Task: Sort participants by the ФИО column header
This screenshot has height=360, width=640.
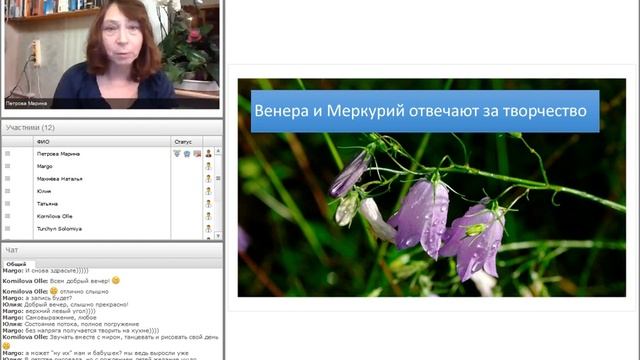Action: [x=102, y=142]
